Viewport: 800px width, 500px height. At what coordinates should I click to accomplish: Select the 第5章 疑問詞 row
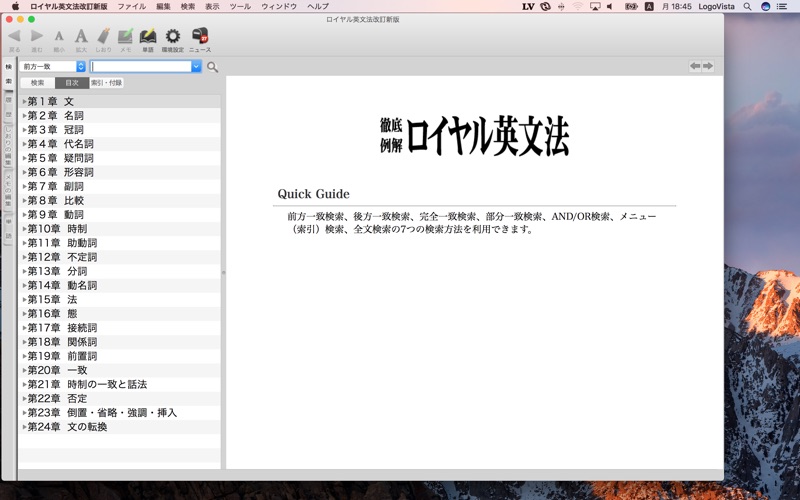point(119,158)
